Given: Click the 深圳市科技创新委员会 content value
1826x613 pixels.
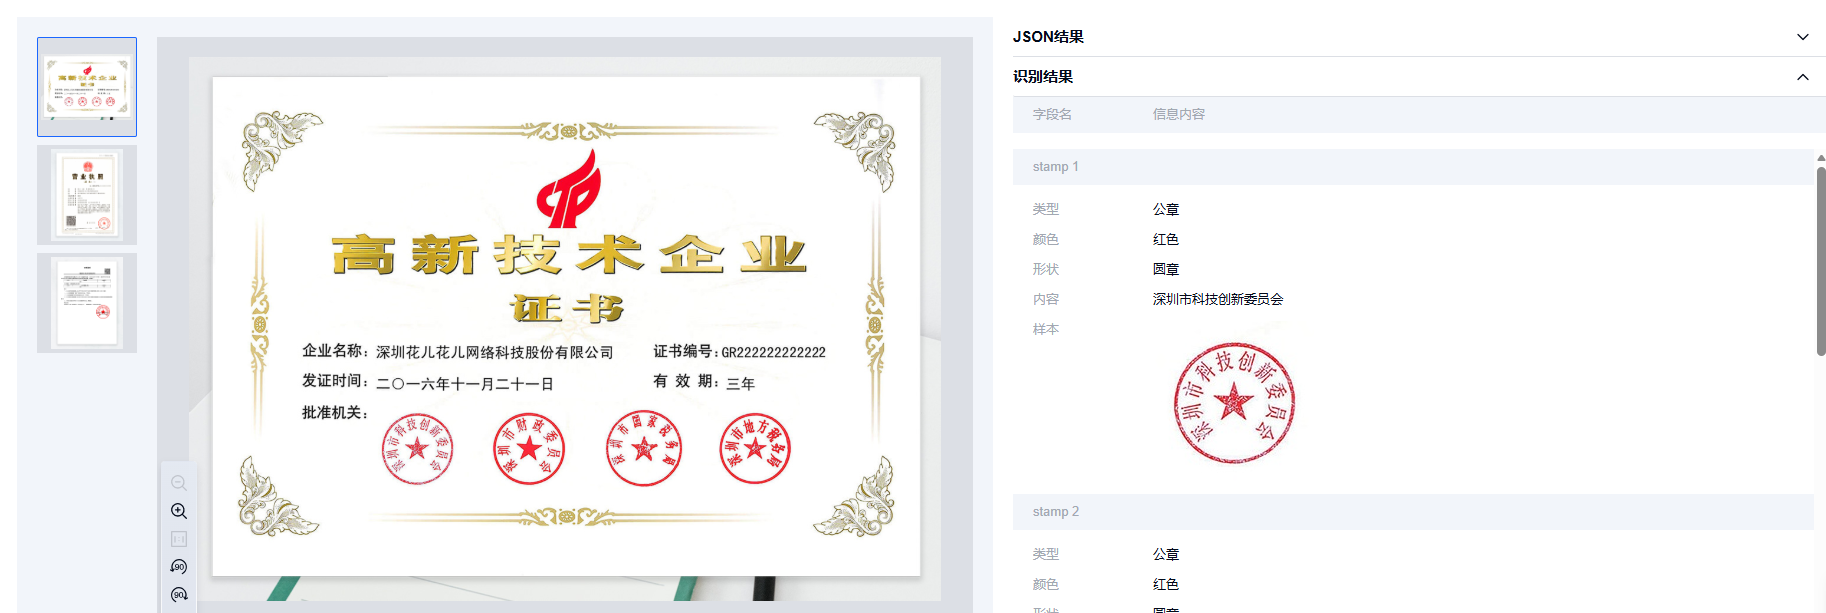Looking at the screenshot, I should tap(1217, 299).
